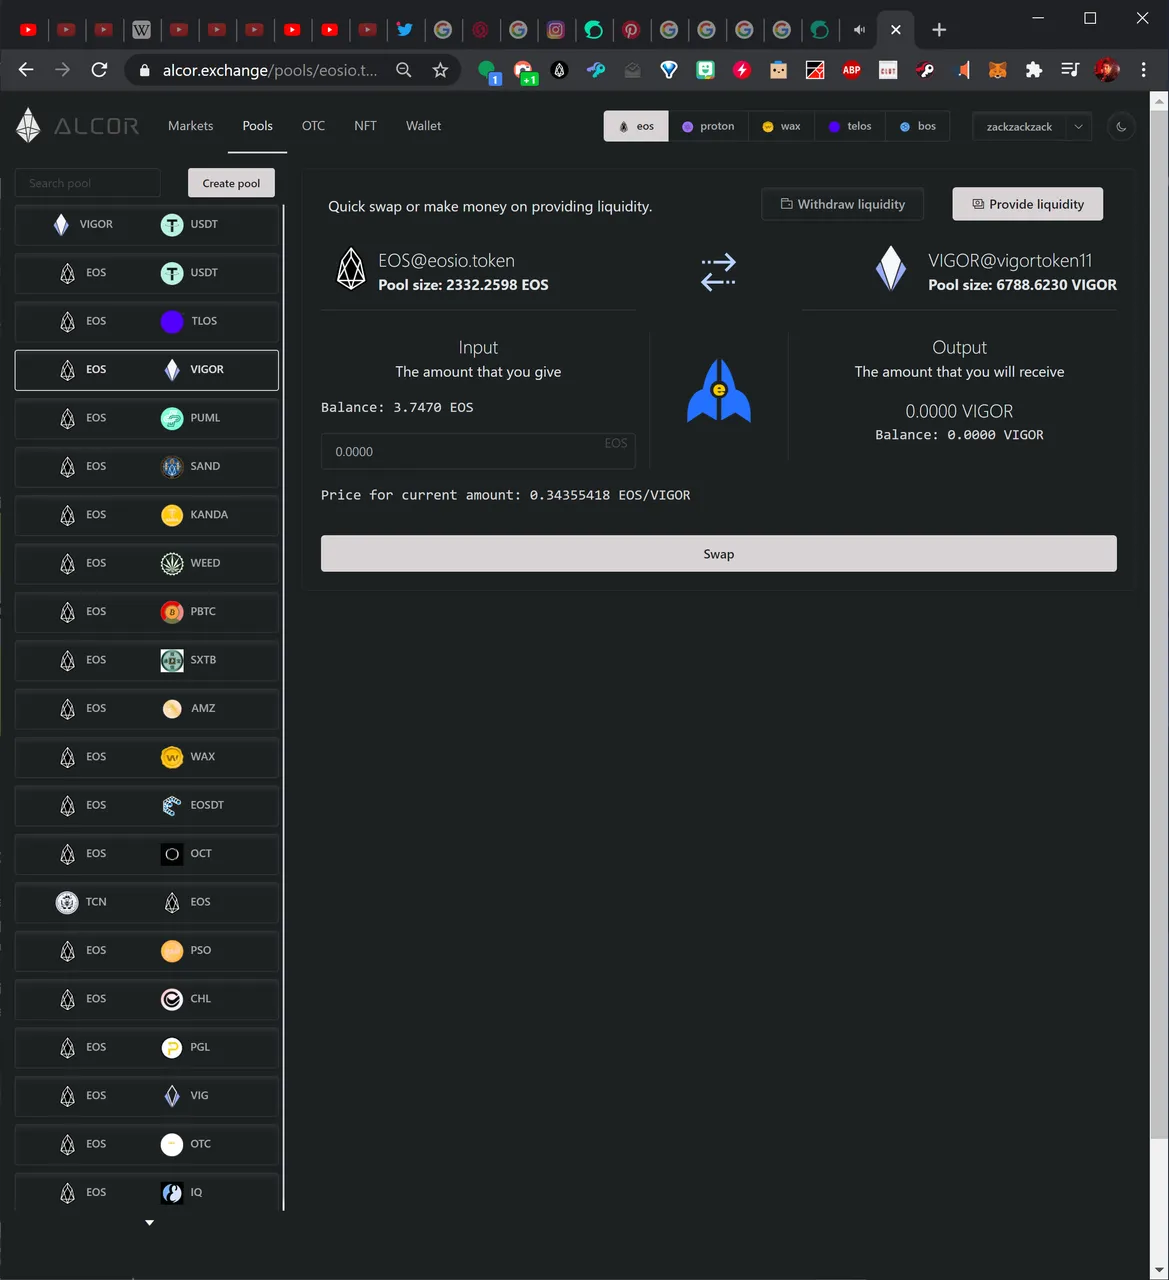Image resolution: width=1169 pixels, height=1280 pixels.
Task: Click the page vertical scrollbar
Action: point(1159,624)
